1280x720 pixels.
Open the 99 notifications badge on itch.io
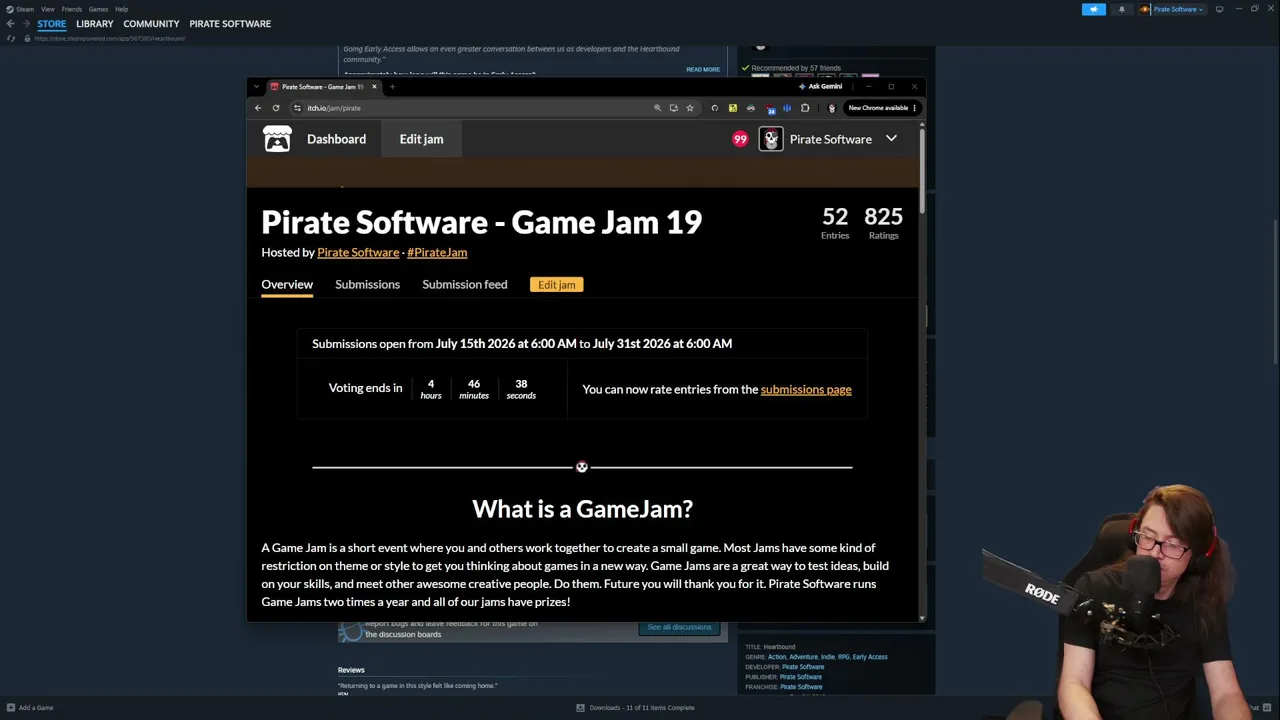[740, 139]
